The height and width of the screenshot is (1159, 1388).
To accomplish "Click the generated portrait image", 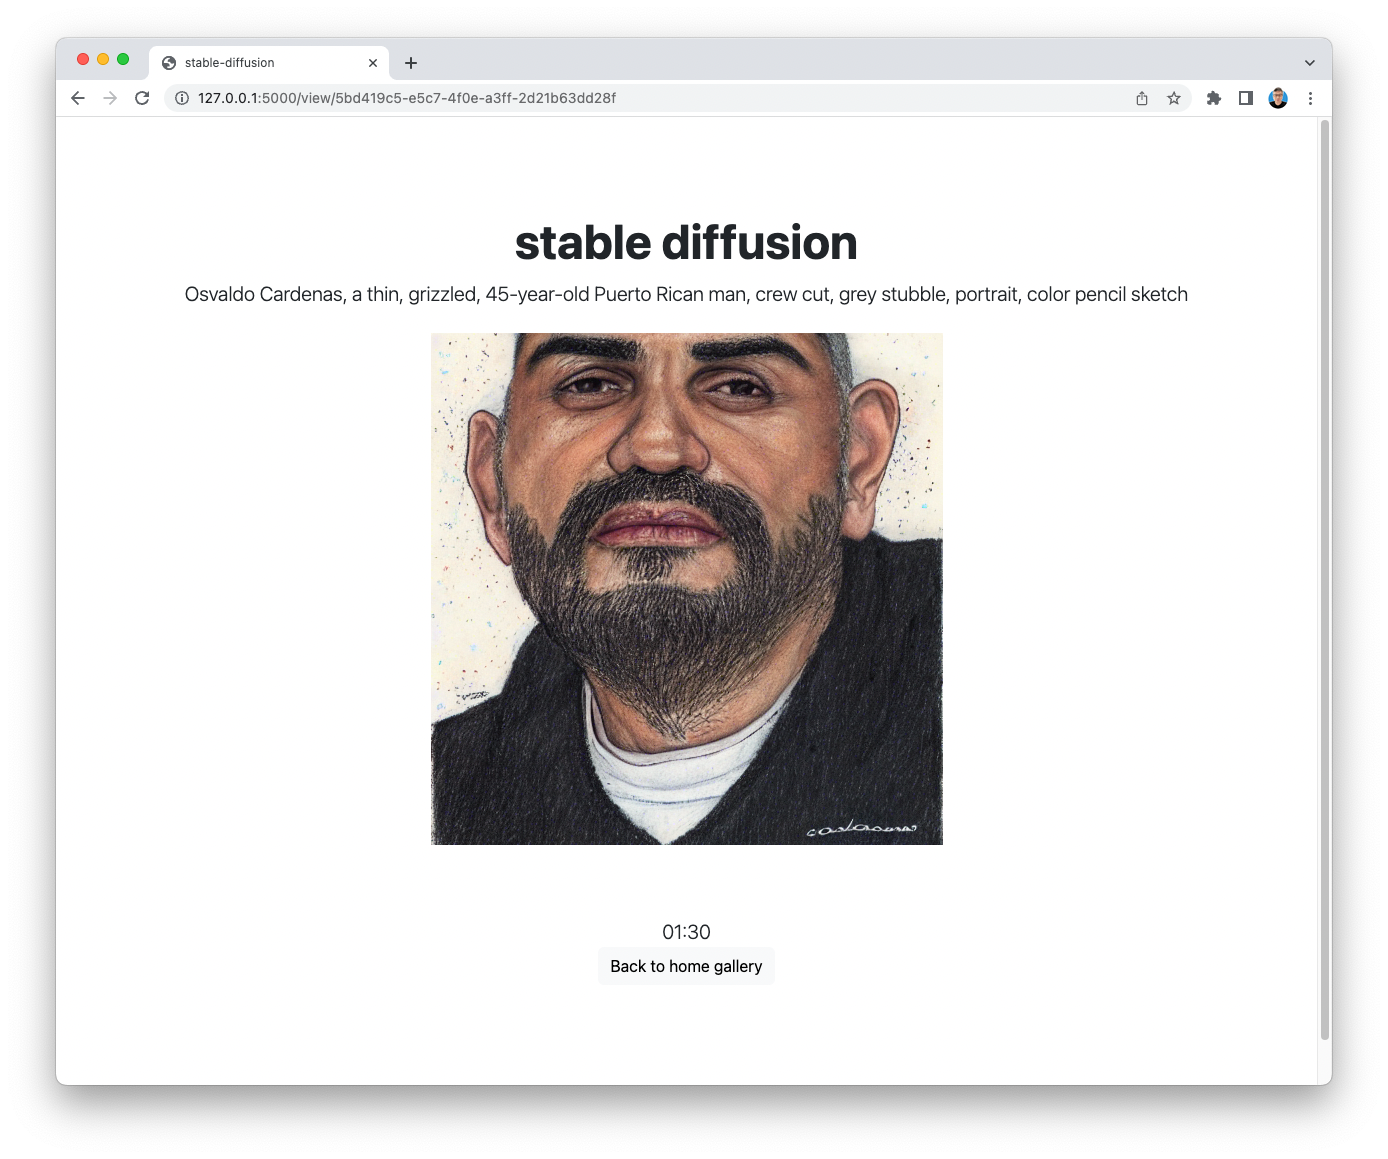I will 687,589.
